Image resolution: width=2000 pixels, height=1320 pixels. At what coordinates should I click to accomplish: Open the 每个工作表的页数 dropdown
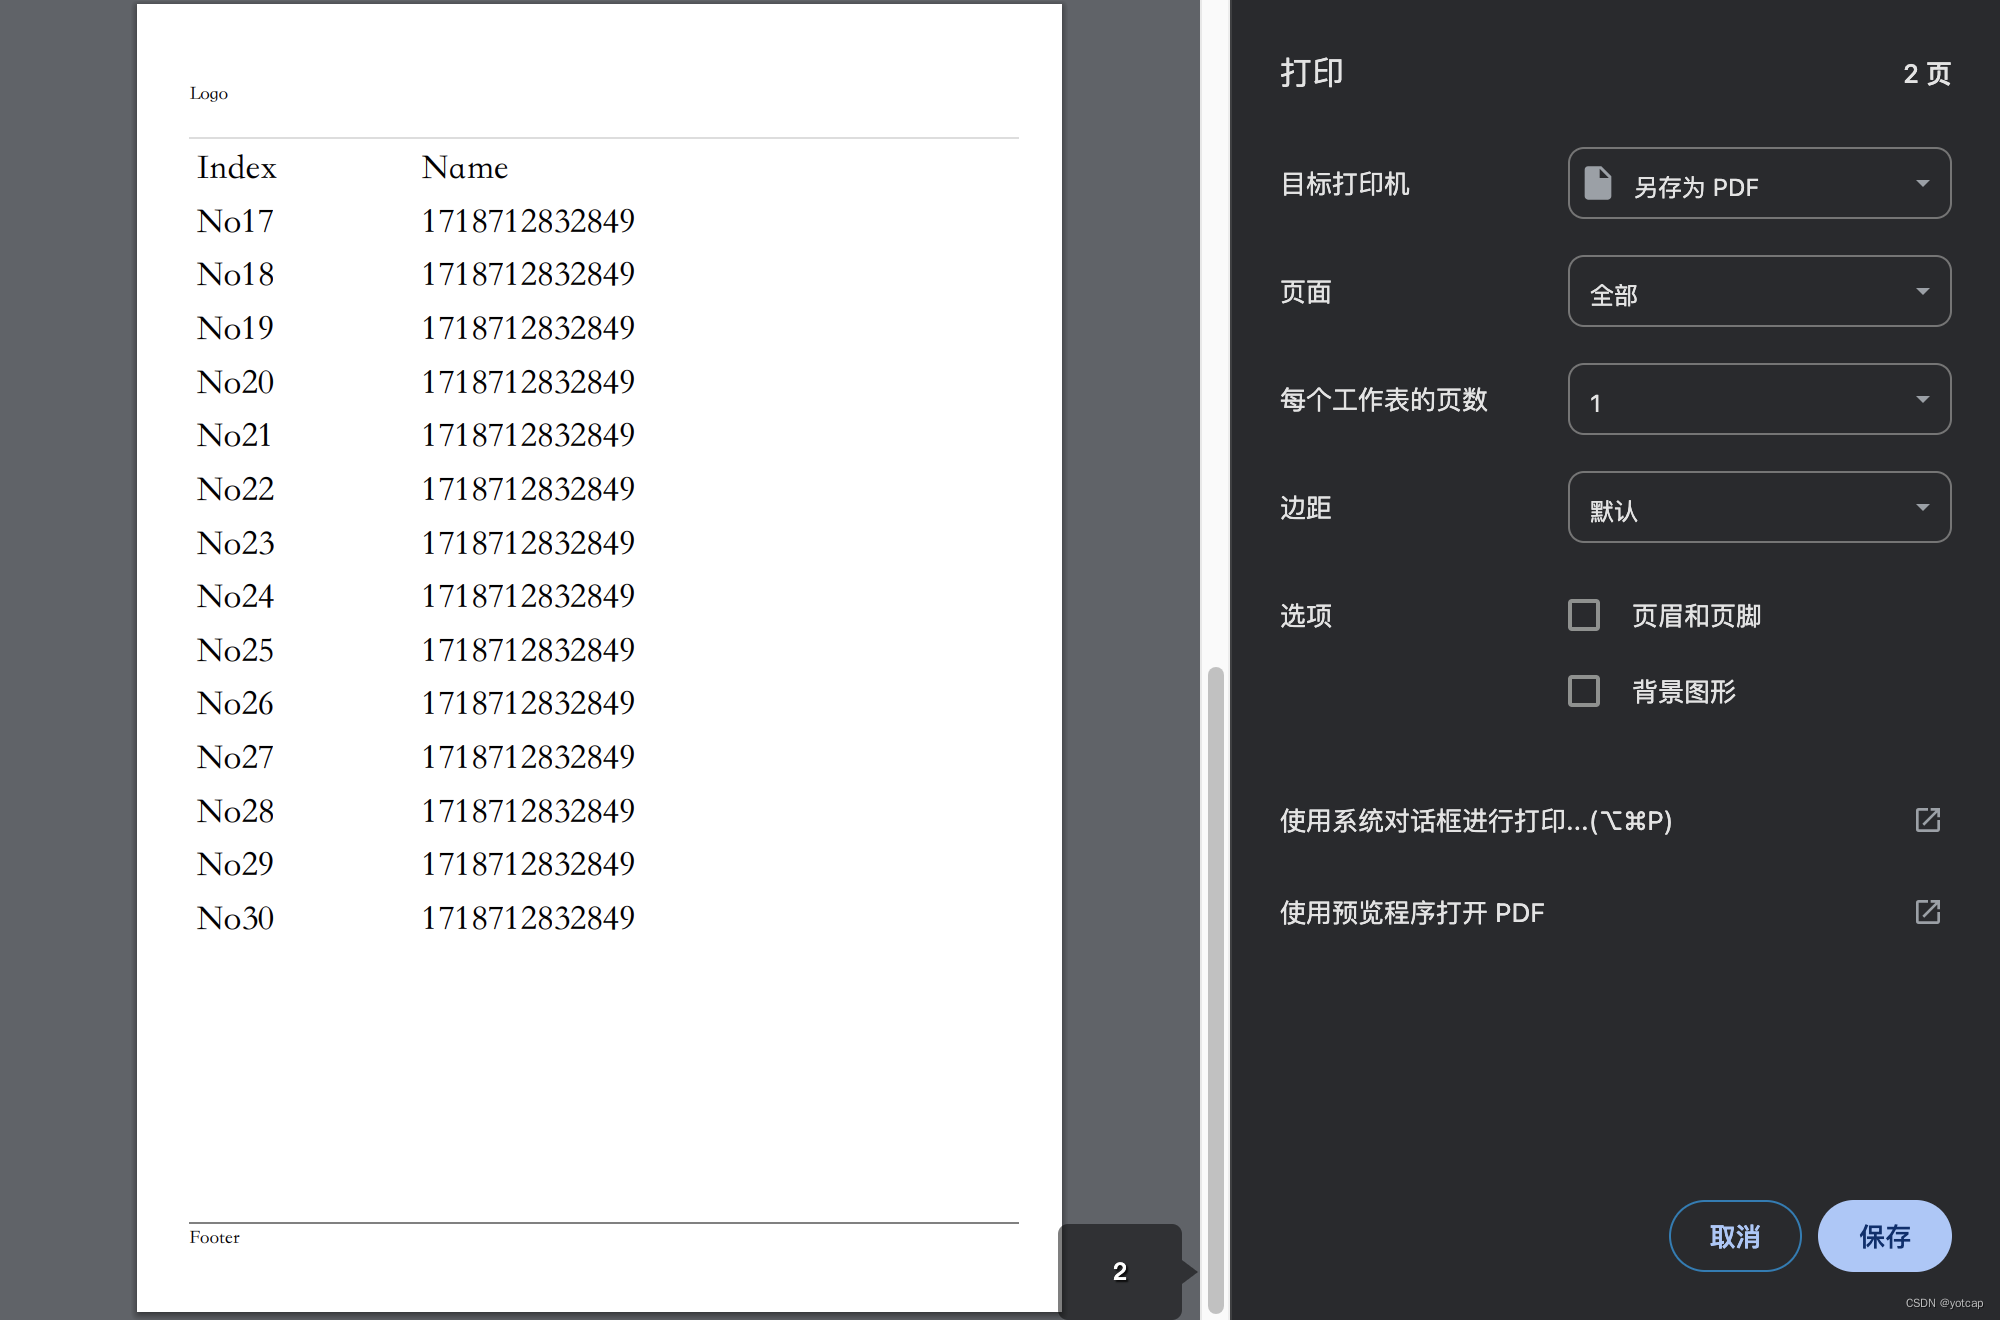pyautogui.click(x=1758, y=400)
